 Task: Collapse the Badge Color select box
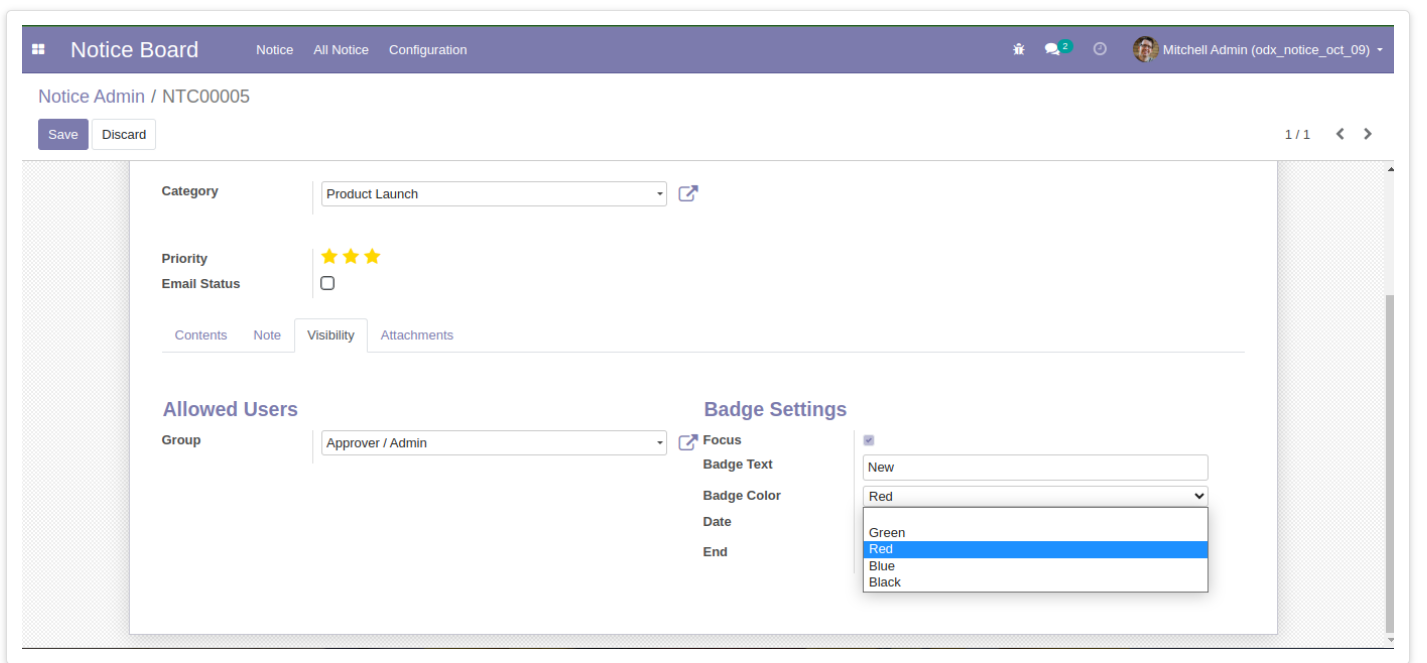tap(1035, 496)
